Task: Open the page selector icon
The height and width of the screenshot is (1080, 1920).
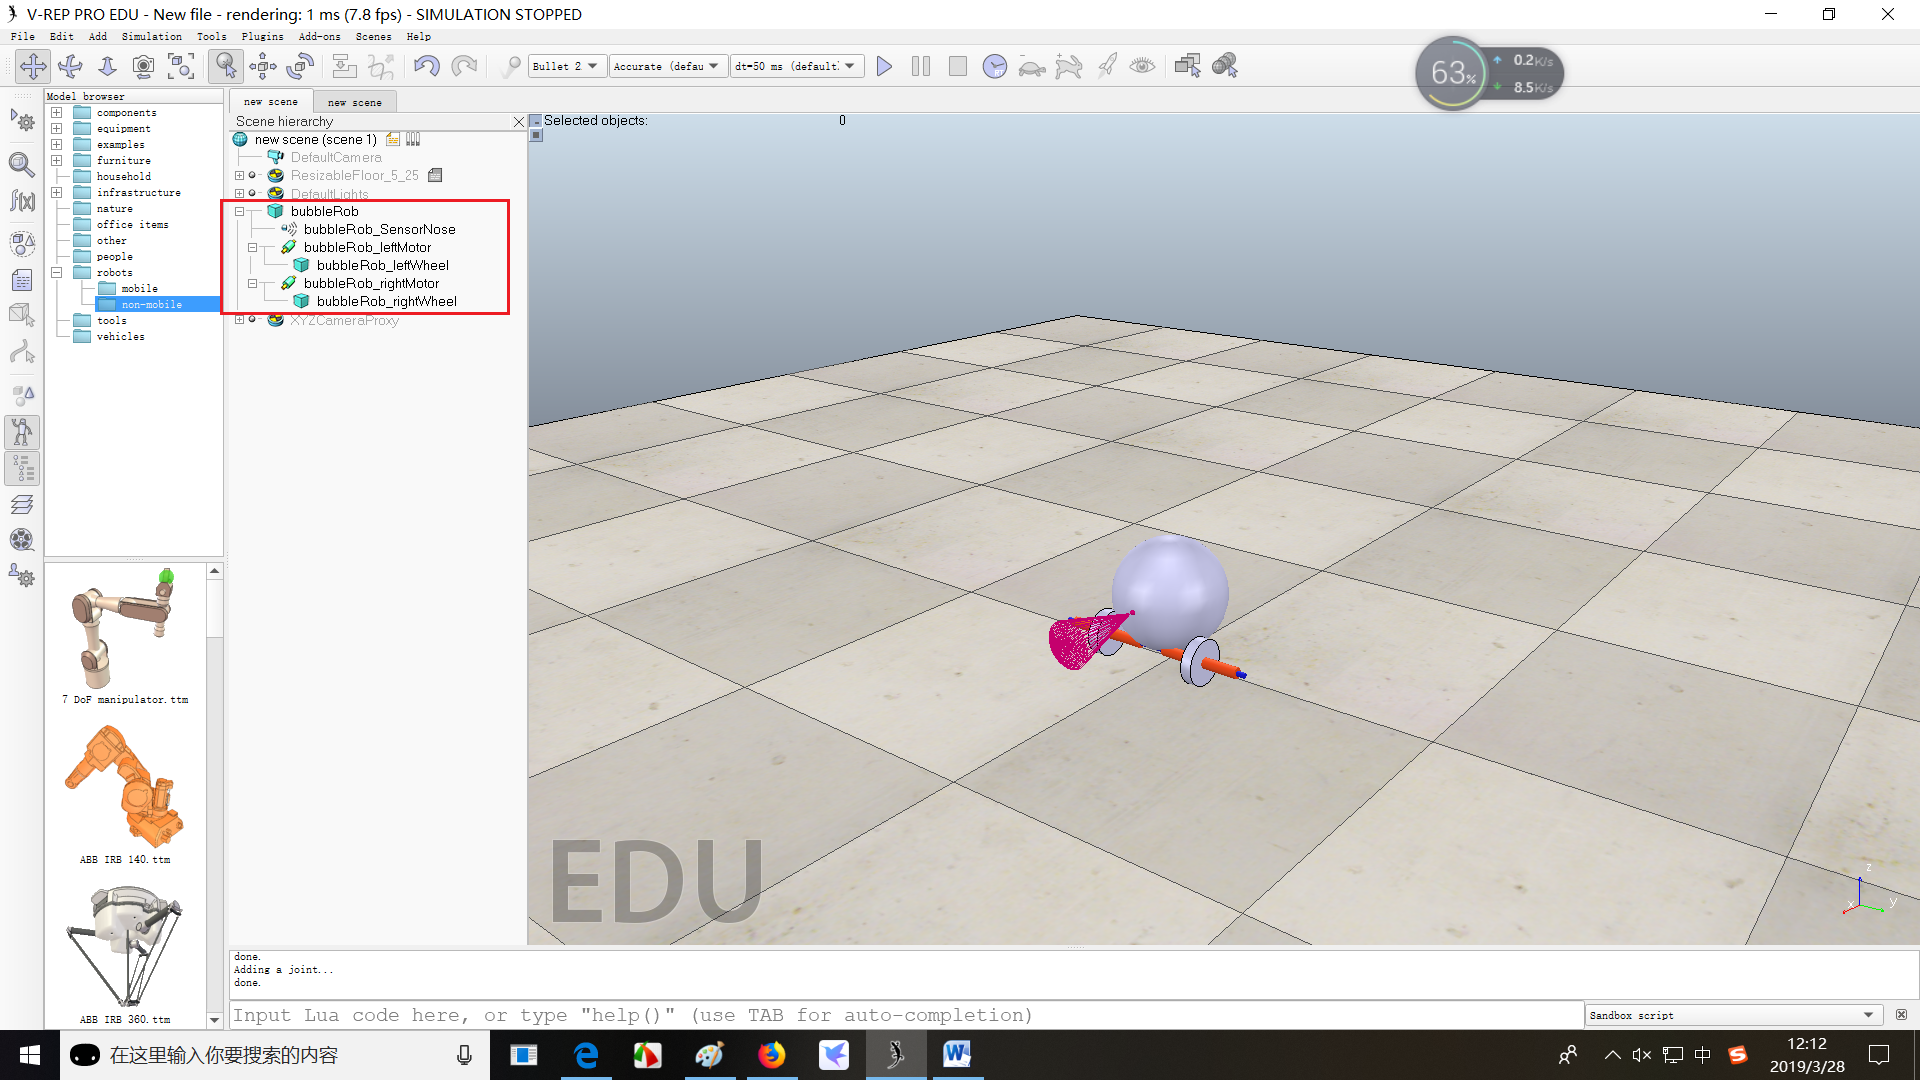Action: 1187,66
